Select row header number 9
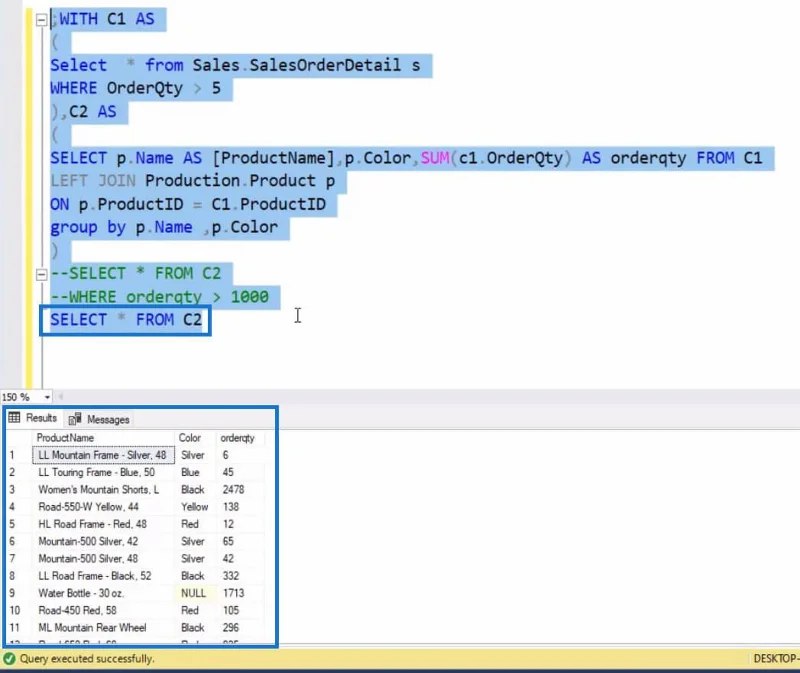This screenshot has width=800, height=673. coord(19,593)
